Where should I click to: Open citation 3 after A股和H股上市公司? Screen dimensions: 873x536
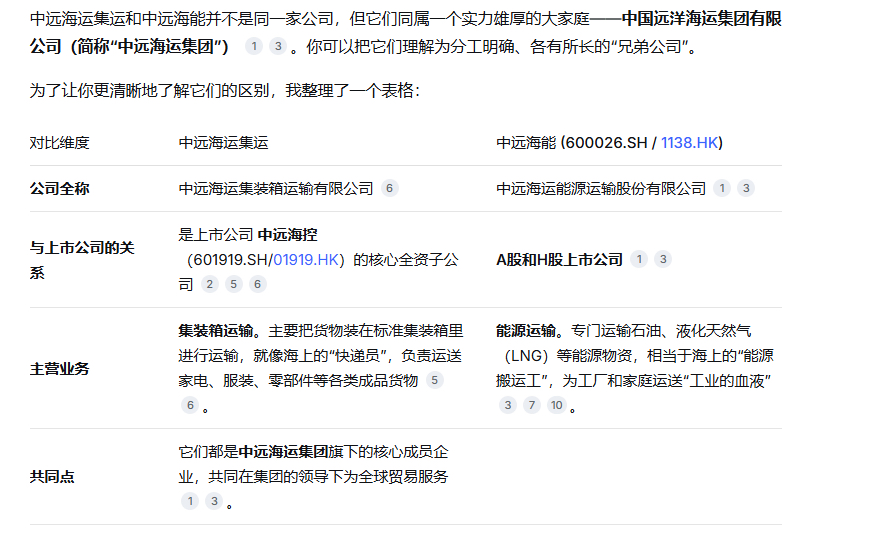pos(663,259)
